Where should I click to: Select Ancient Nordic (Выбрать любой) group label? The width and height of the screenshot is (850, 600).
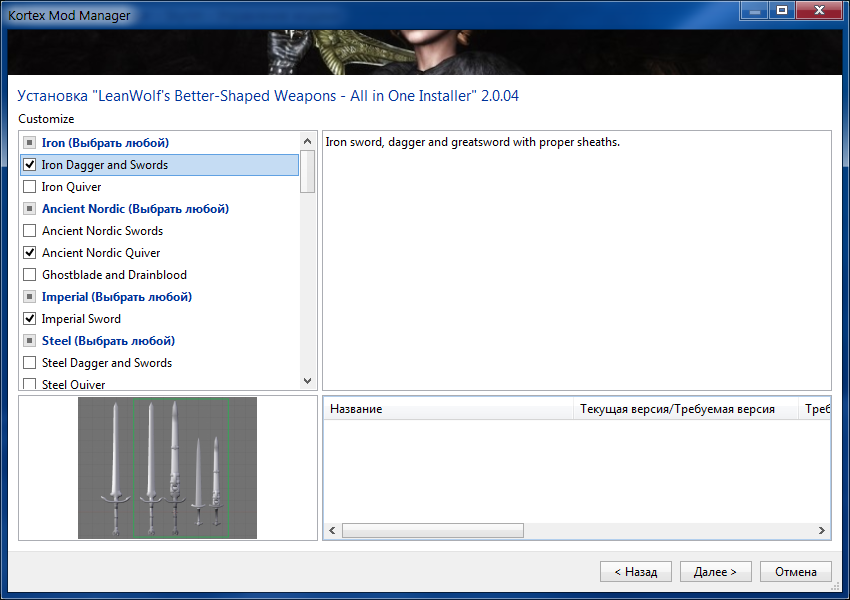point(136,209)
